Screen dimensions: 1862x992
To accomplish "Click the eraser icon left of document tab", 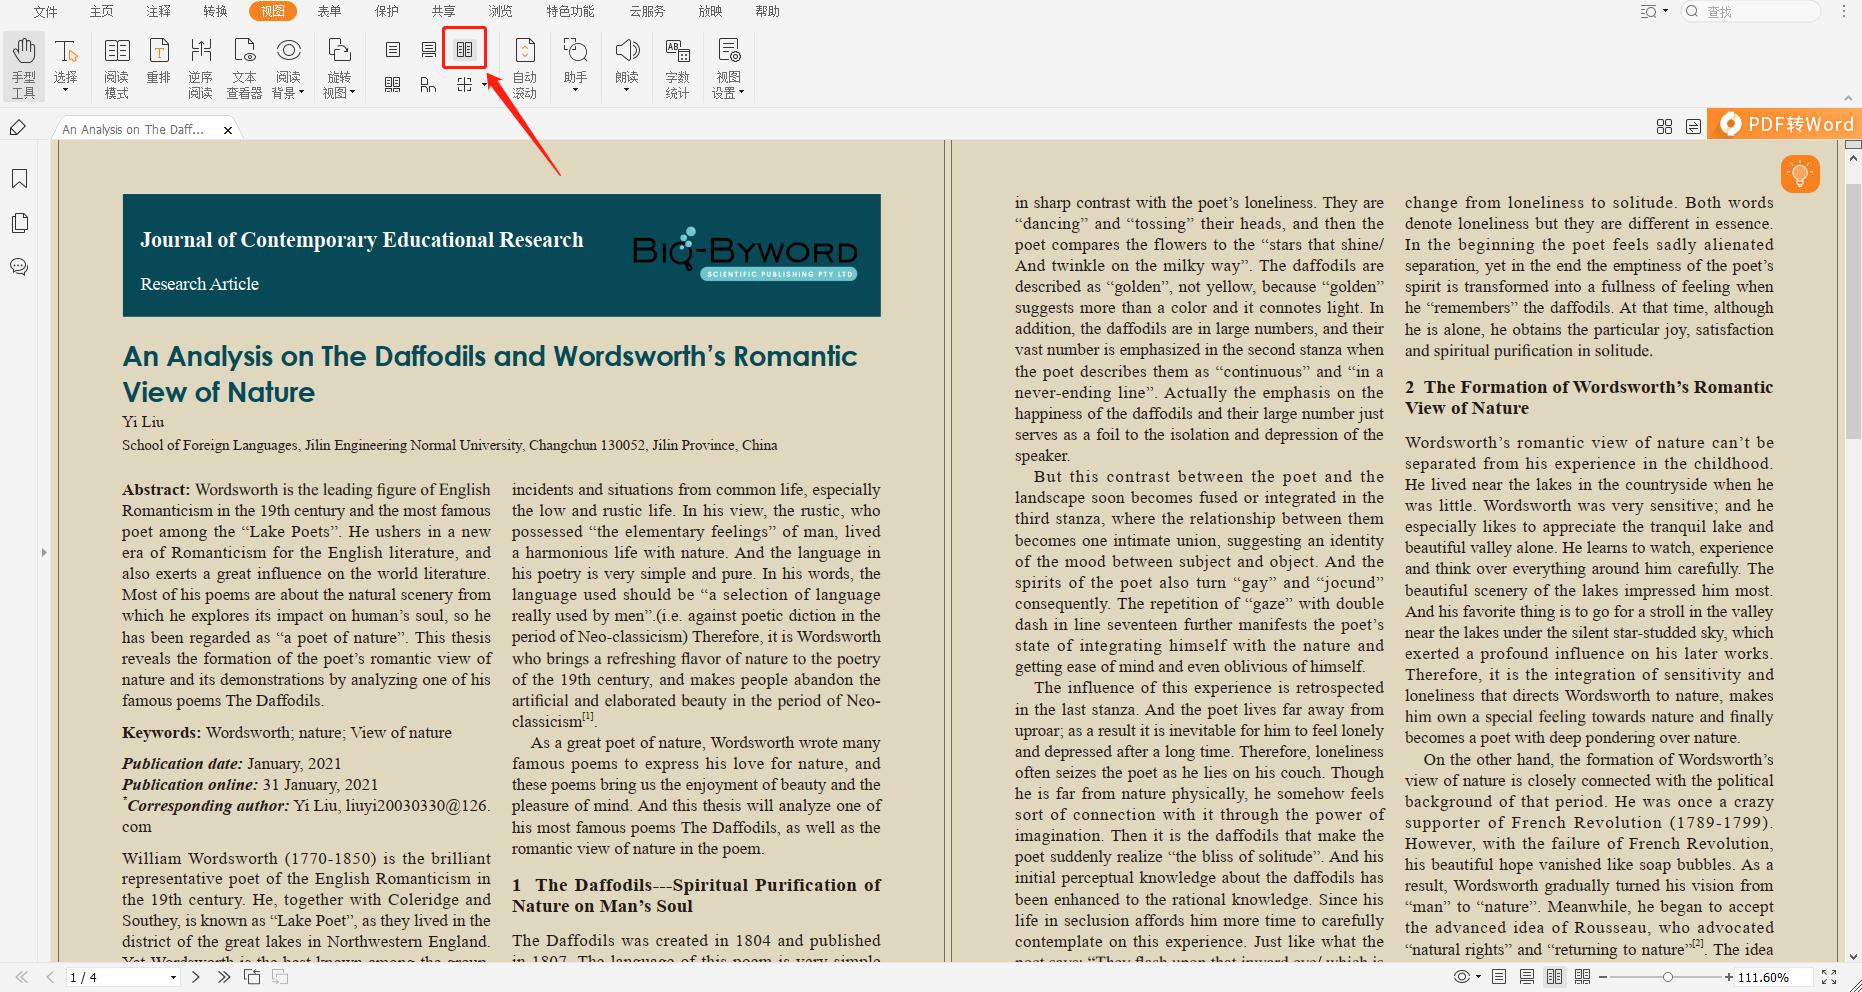I will (x=17, y=127).
